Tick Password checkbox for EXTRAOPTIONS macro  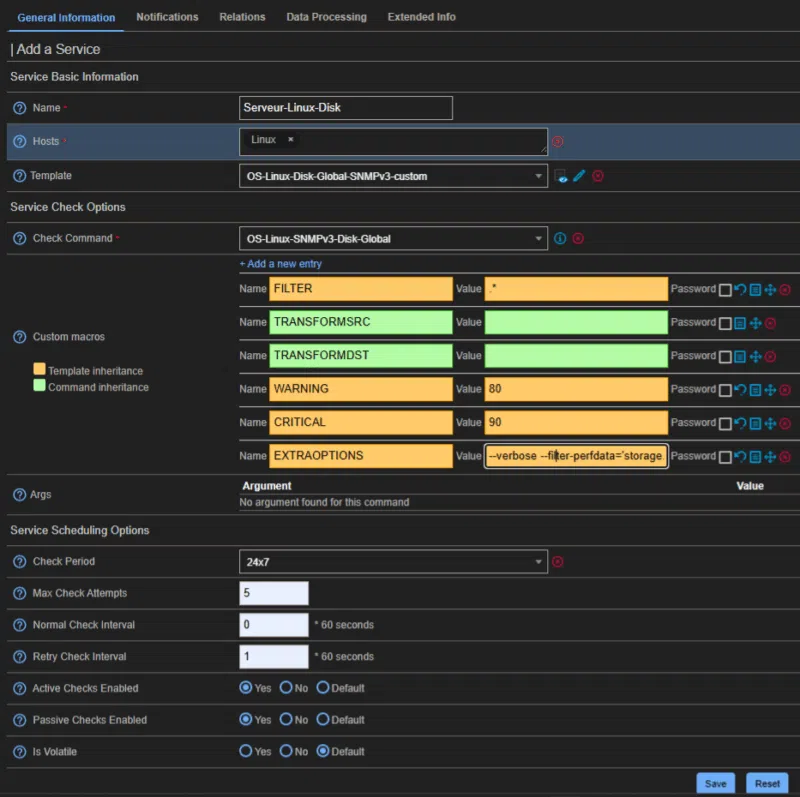pos(725,457)
